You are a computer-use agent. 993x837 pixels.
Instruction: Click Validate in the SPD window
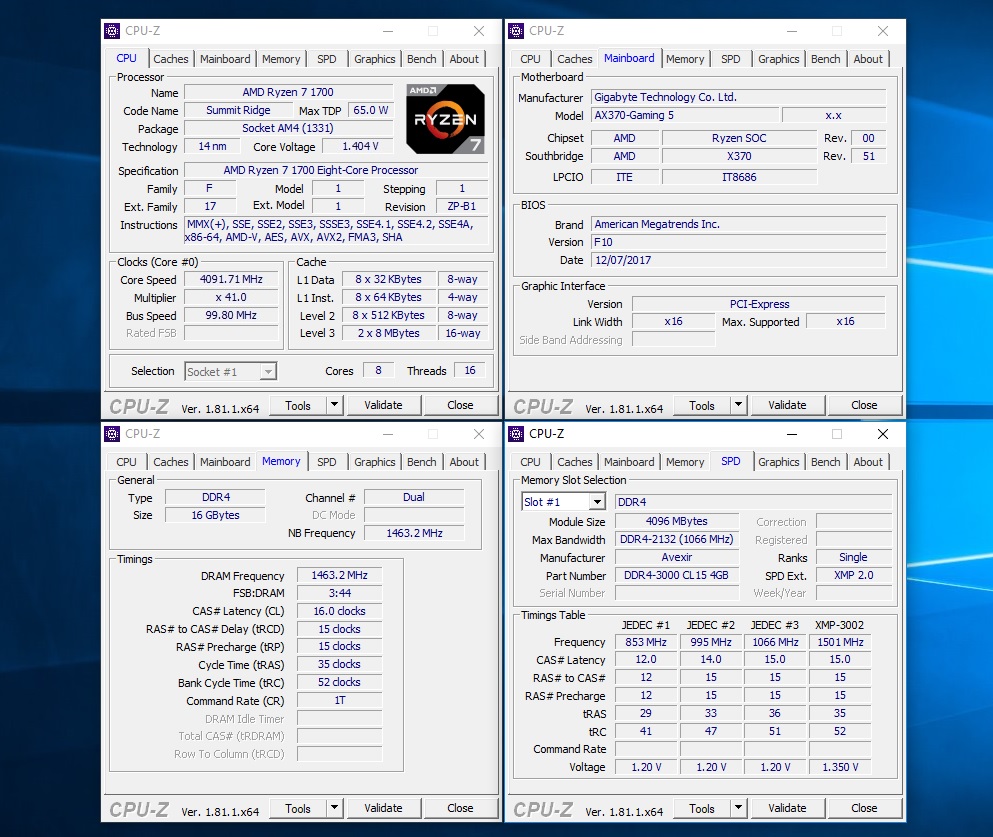[x=787, y=809]
